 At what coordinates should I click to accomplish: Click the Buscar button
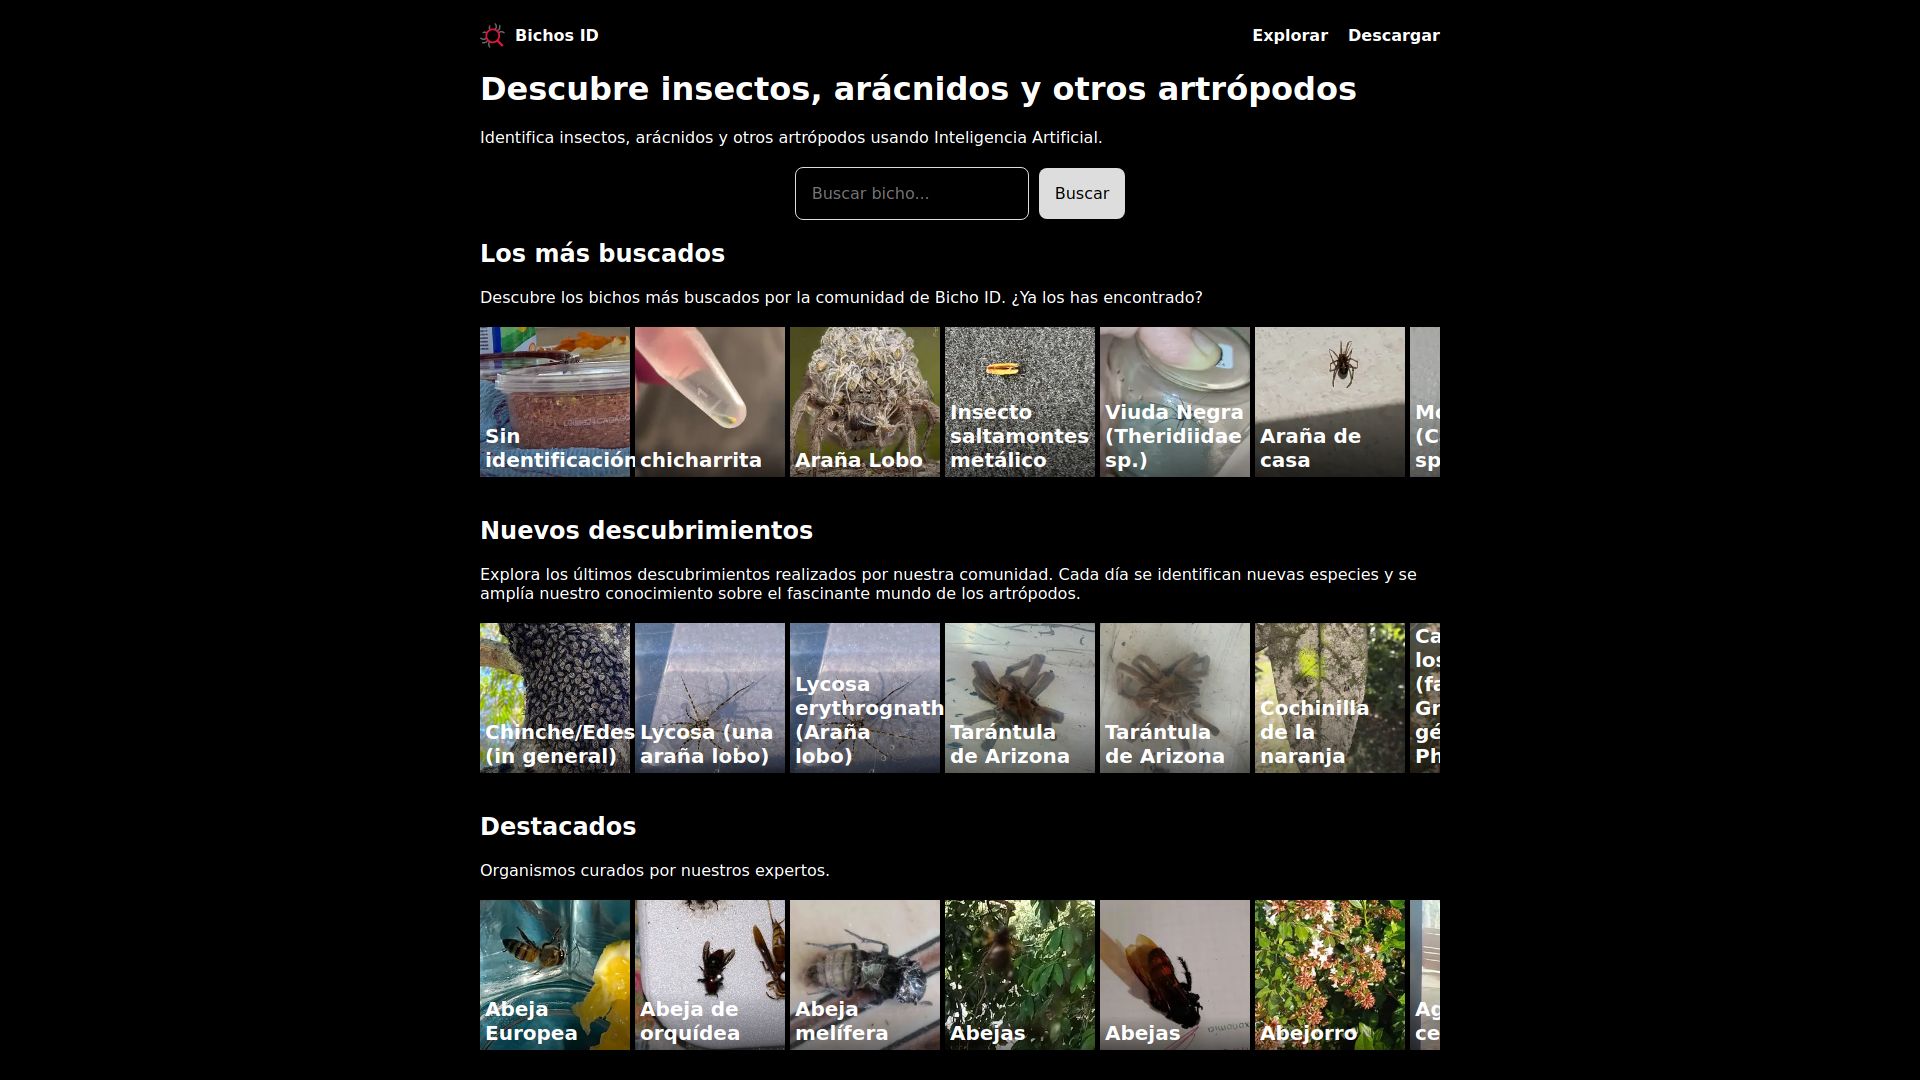(x=1081, y=194)
